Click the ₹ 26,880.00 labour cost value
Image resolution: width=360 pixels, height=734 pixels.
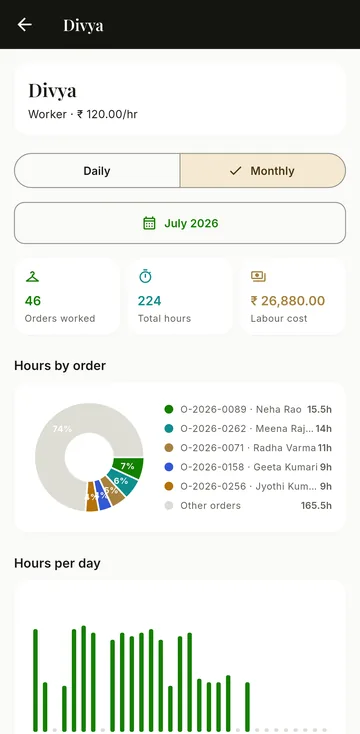click(288, 301)
